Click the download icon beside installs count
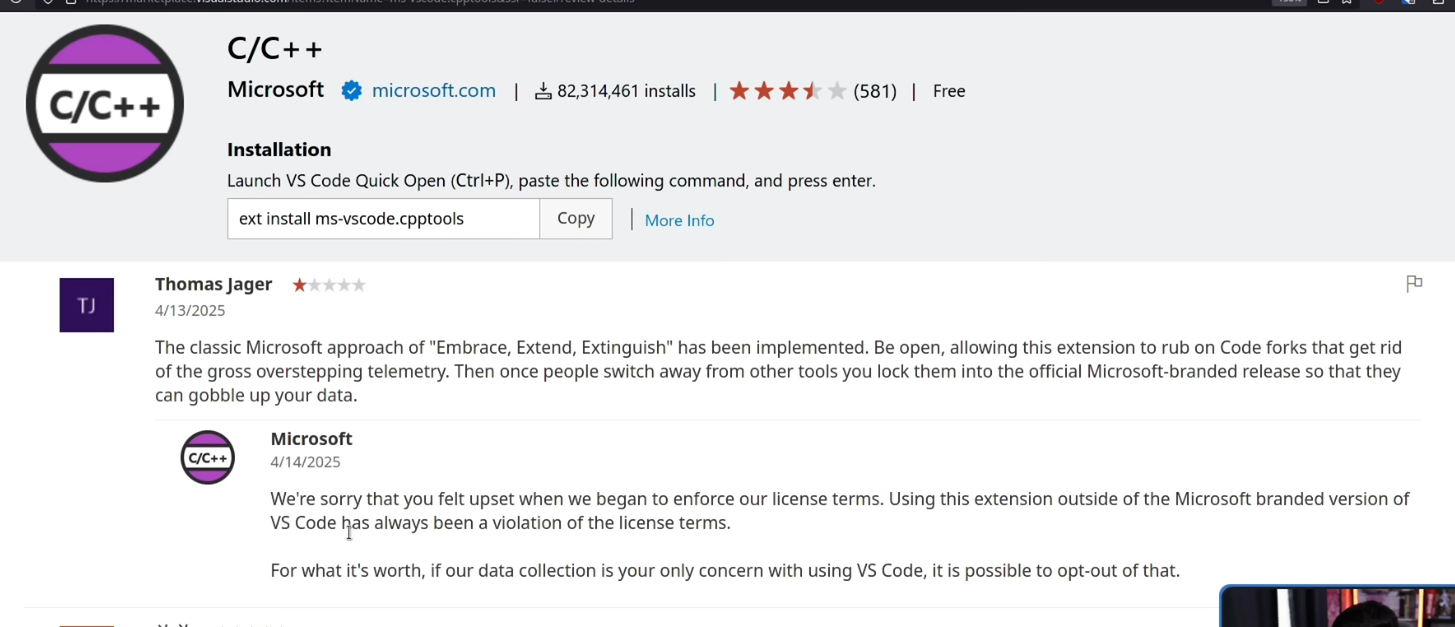 click(543, 92)
